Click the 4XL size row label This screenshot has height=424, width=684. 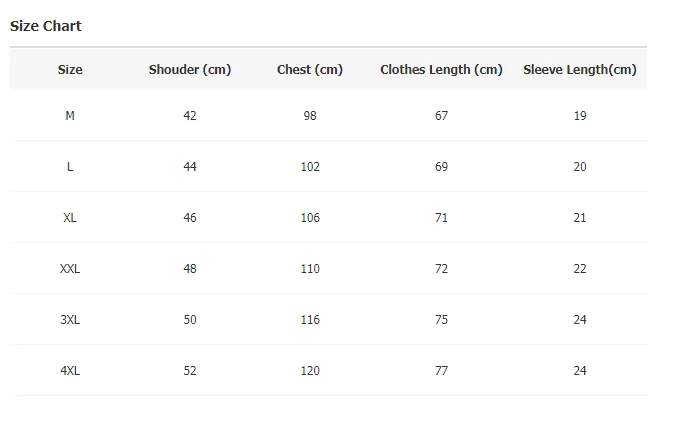coord(70,371)
